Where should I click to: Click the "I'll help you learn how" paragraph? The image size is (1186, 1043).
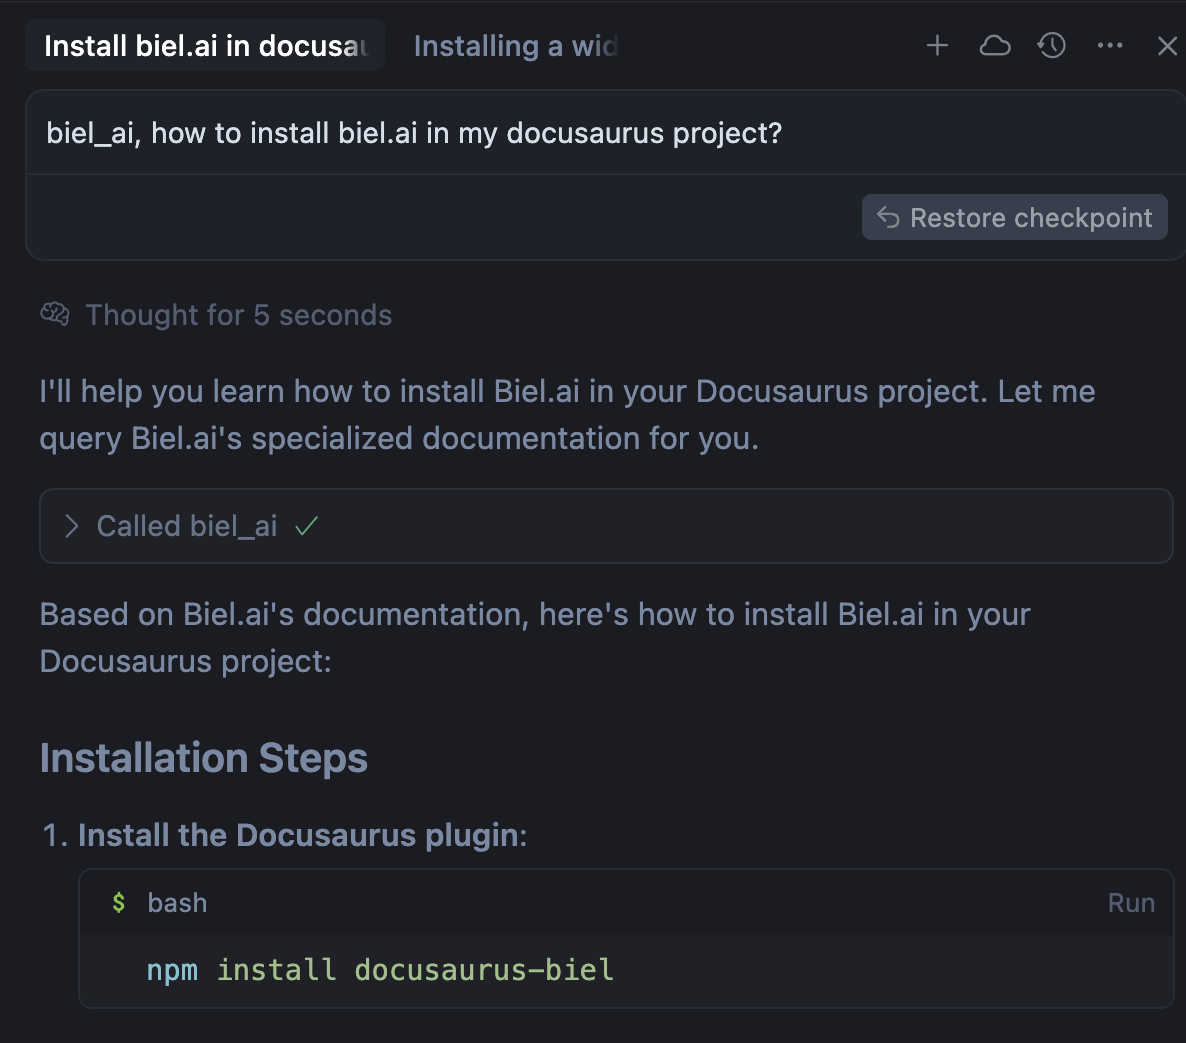click(567, 414)
